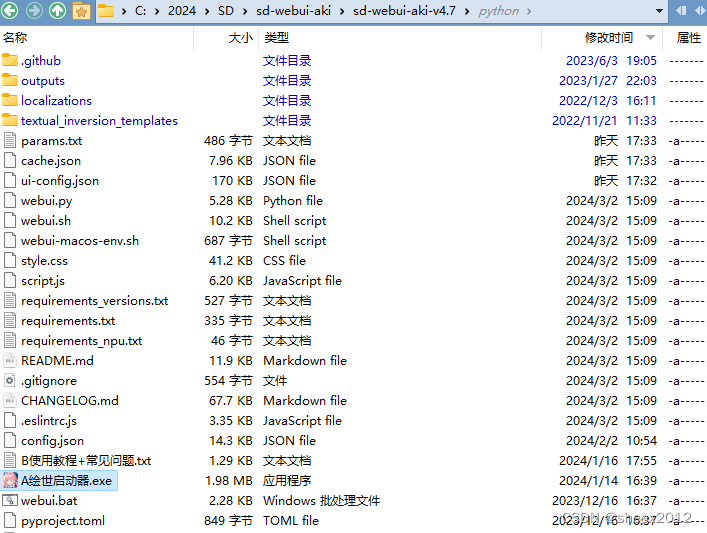
Task: Click the 类型 column header
Action: coord(276,37)
